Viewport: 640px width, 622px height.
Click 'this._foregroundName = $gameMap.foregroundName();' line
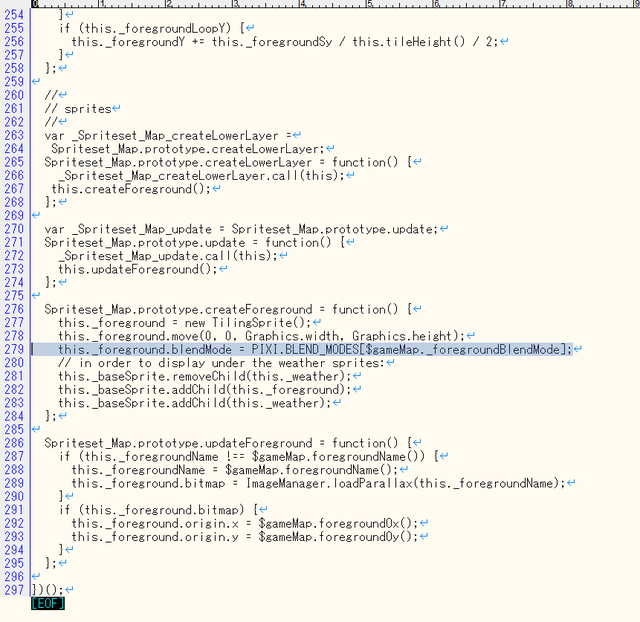[x=235, y=470]
